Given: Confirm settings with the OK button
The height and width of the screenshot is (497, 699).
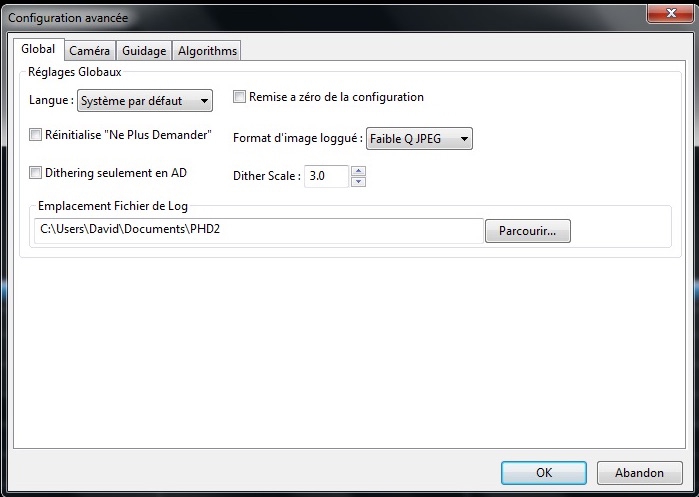Looking at the screenshot, I should pos(543,473).
